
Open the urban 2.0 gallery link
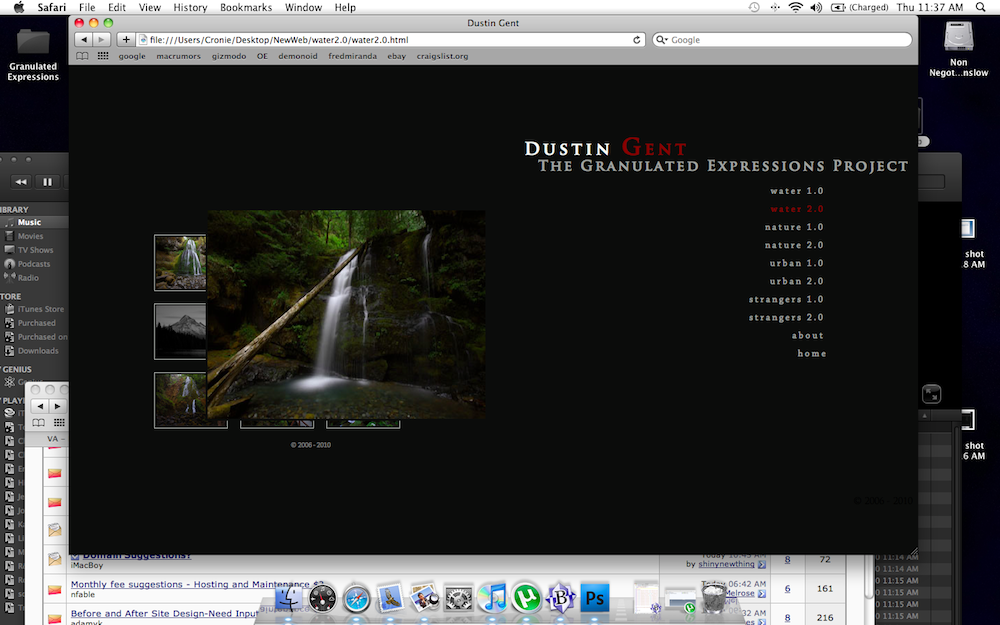(x=797, y=281)
